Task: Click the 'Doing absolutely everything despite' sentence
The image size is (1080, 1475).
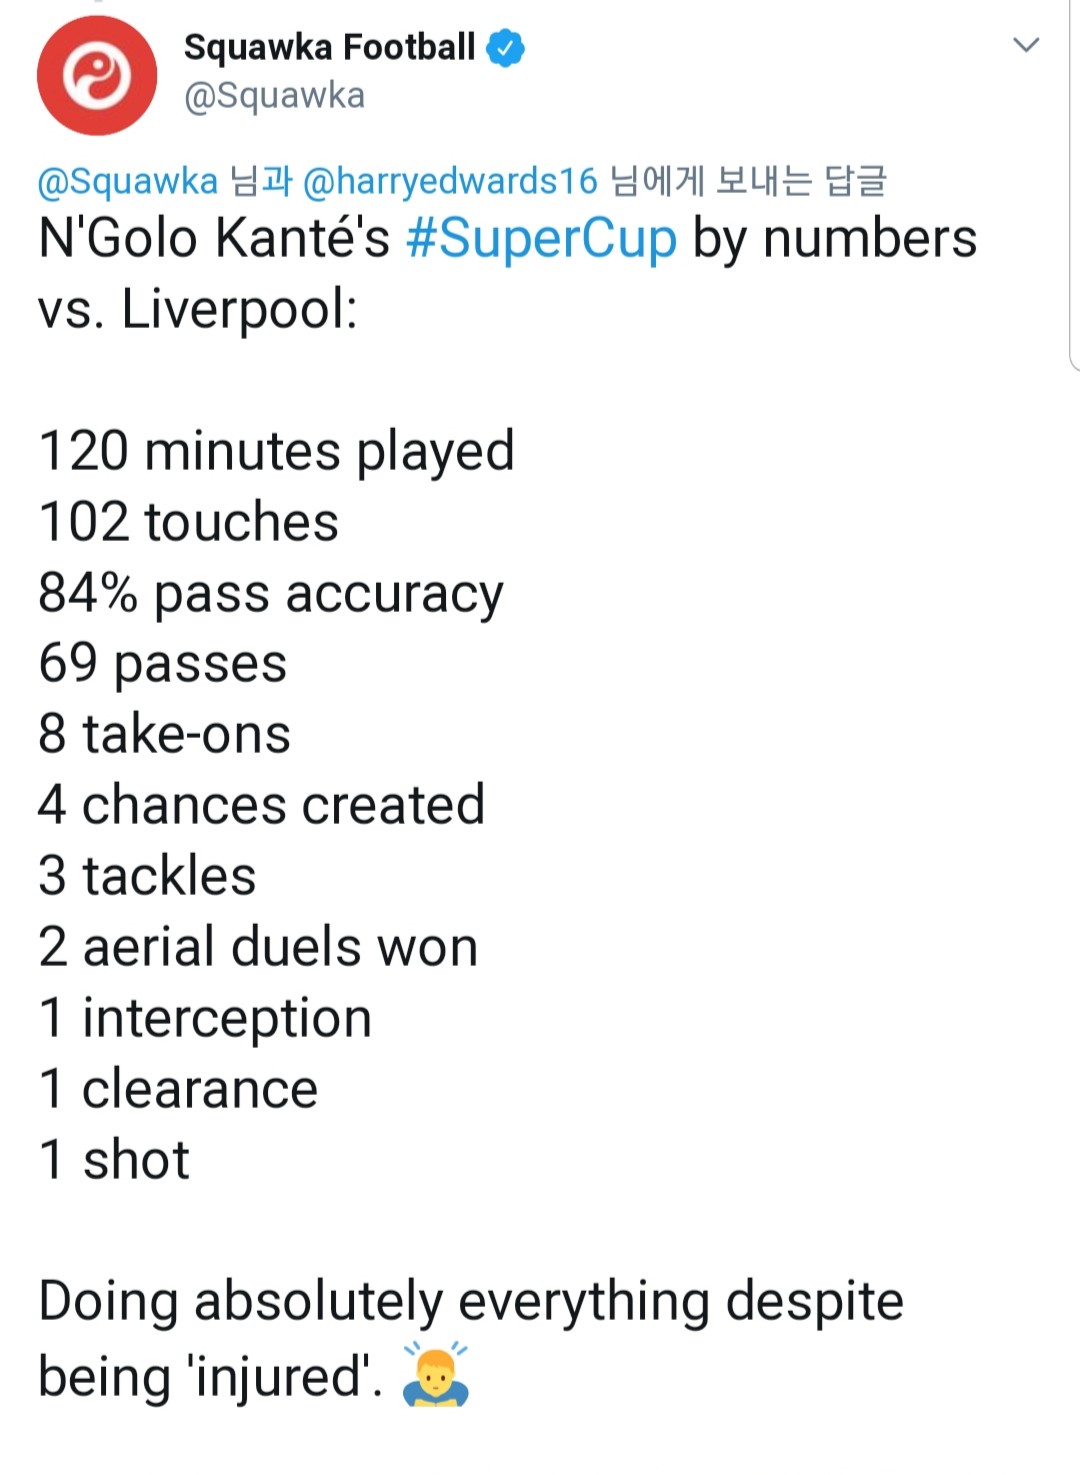Action: coord(471,1303)
